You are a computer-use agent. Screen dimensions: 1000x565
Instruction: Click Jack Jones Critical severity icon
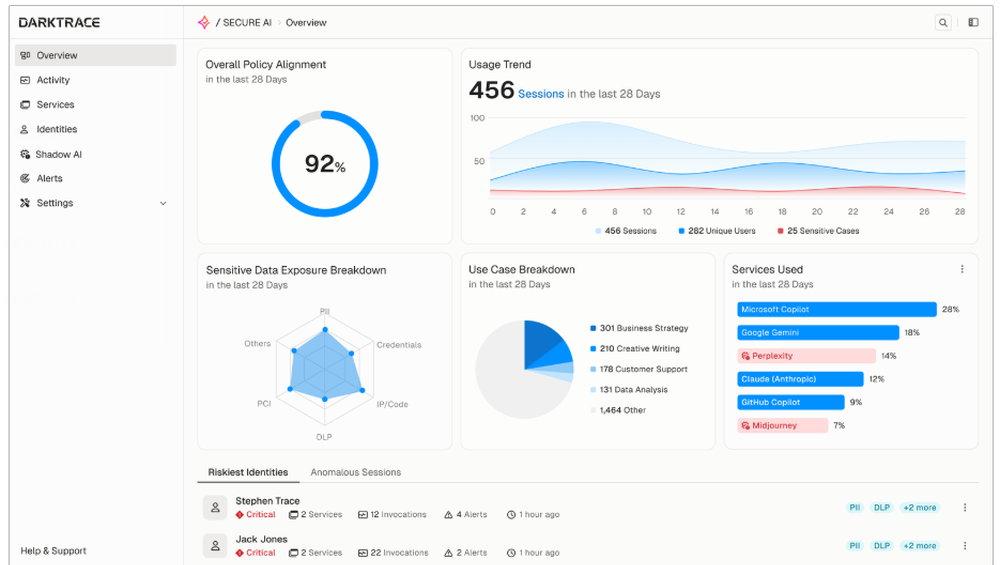click(x=240, y=553)
